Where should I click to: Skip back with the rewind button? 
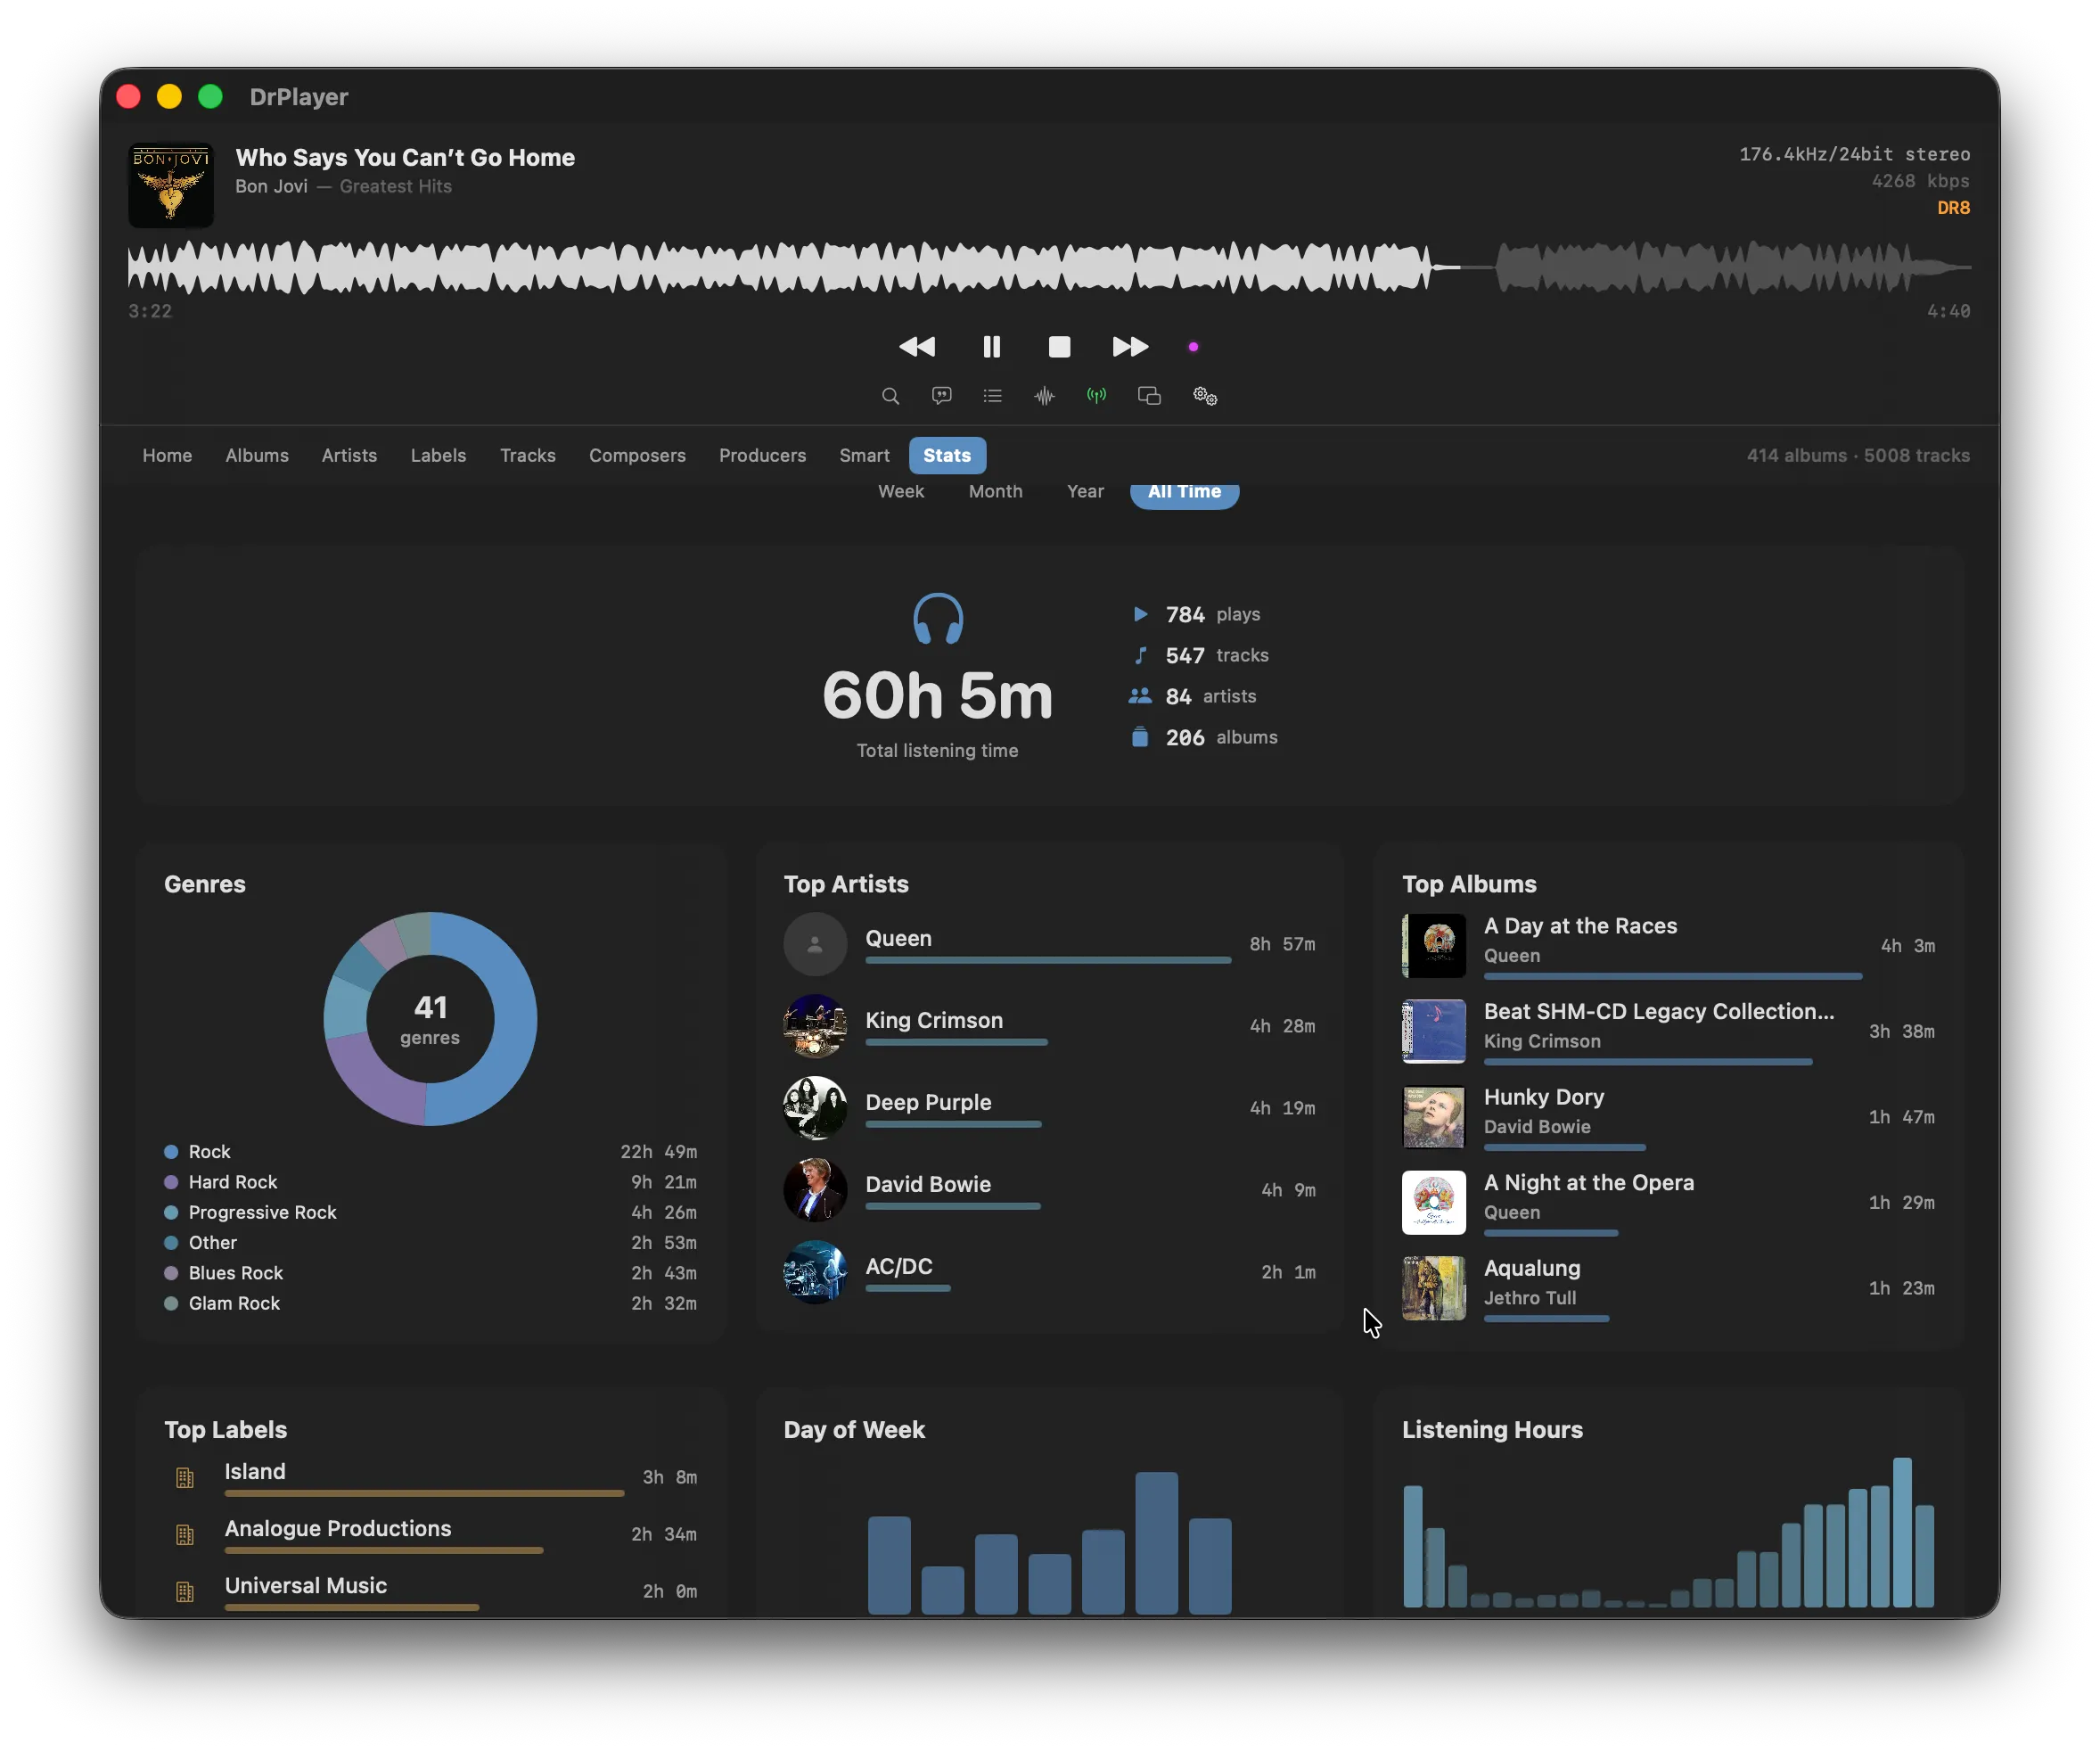point(917,347)
